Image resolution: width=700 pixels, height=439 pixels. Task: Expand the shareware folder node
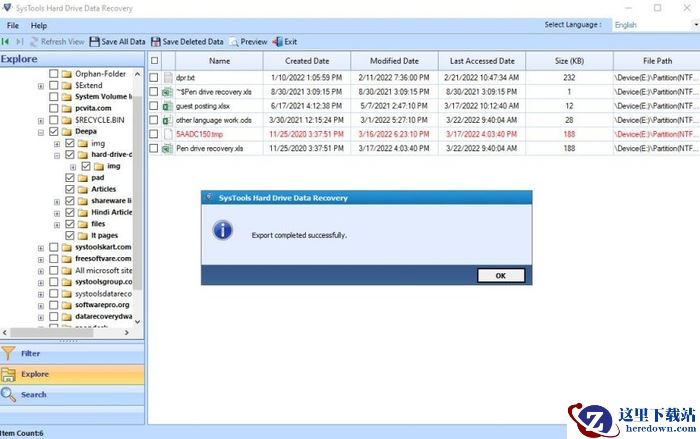tap(57, 202)
